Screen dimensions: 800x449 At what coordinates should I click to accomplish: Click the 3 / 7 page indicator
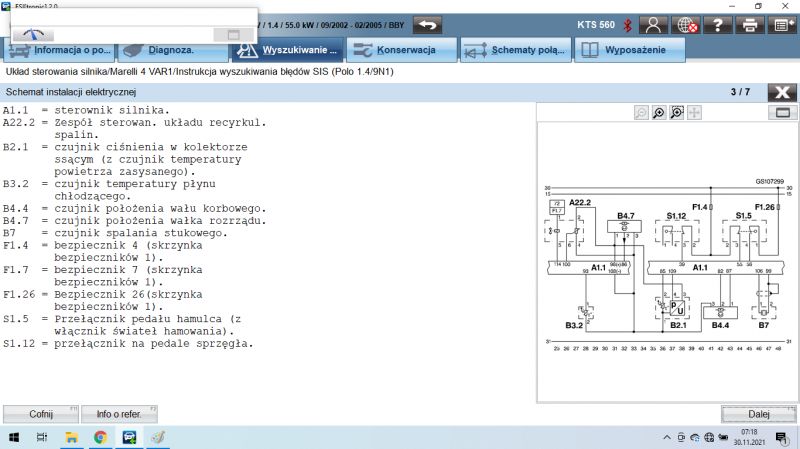click(x=740, y=92)
